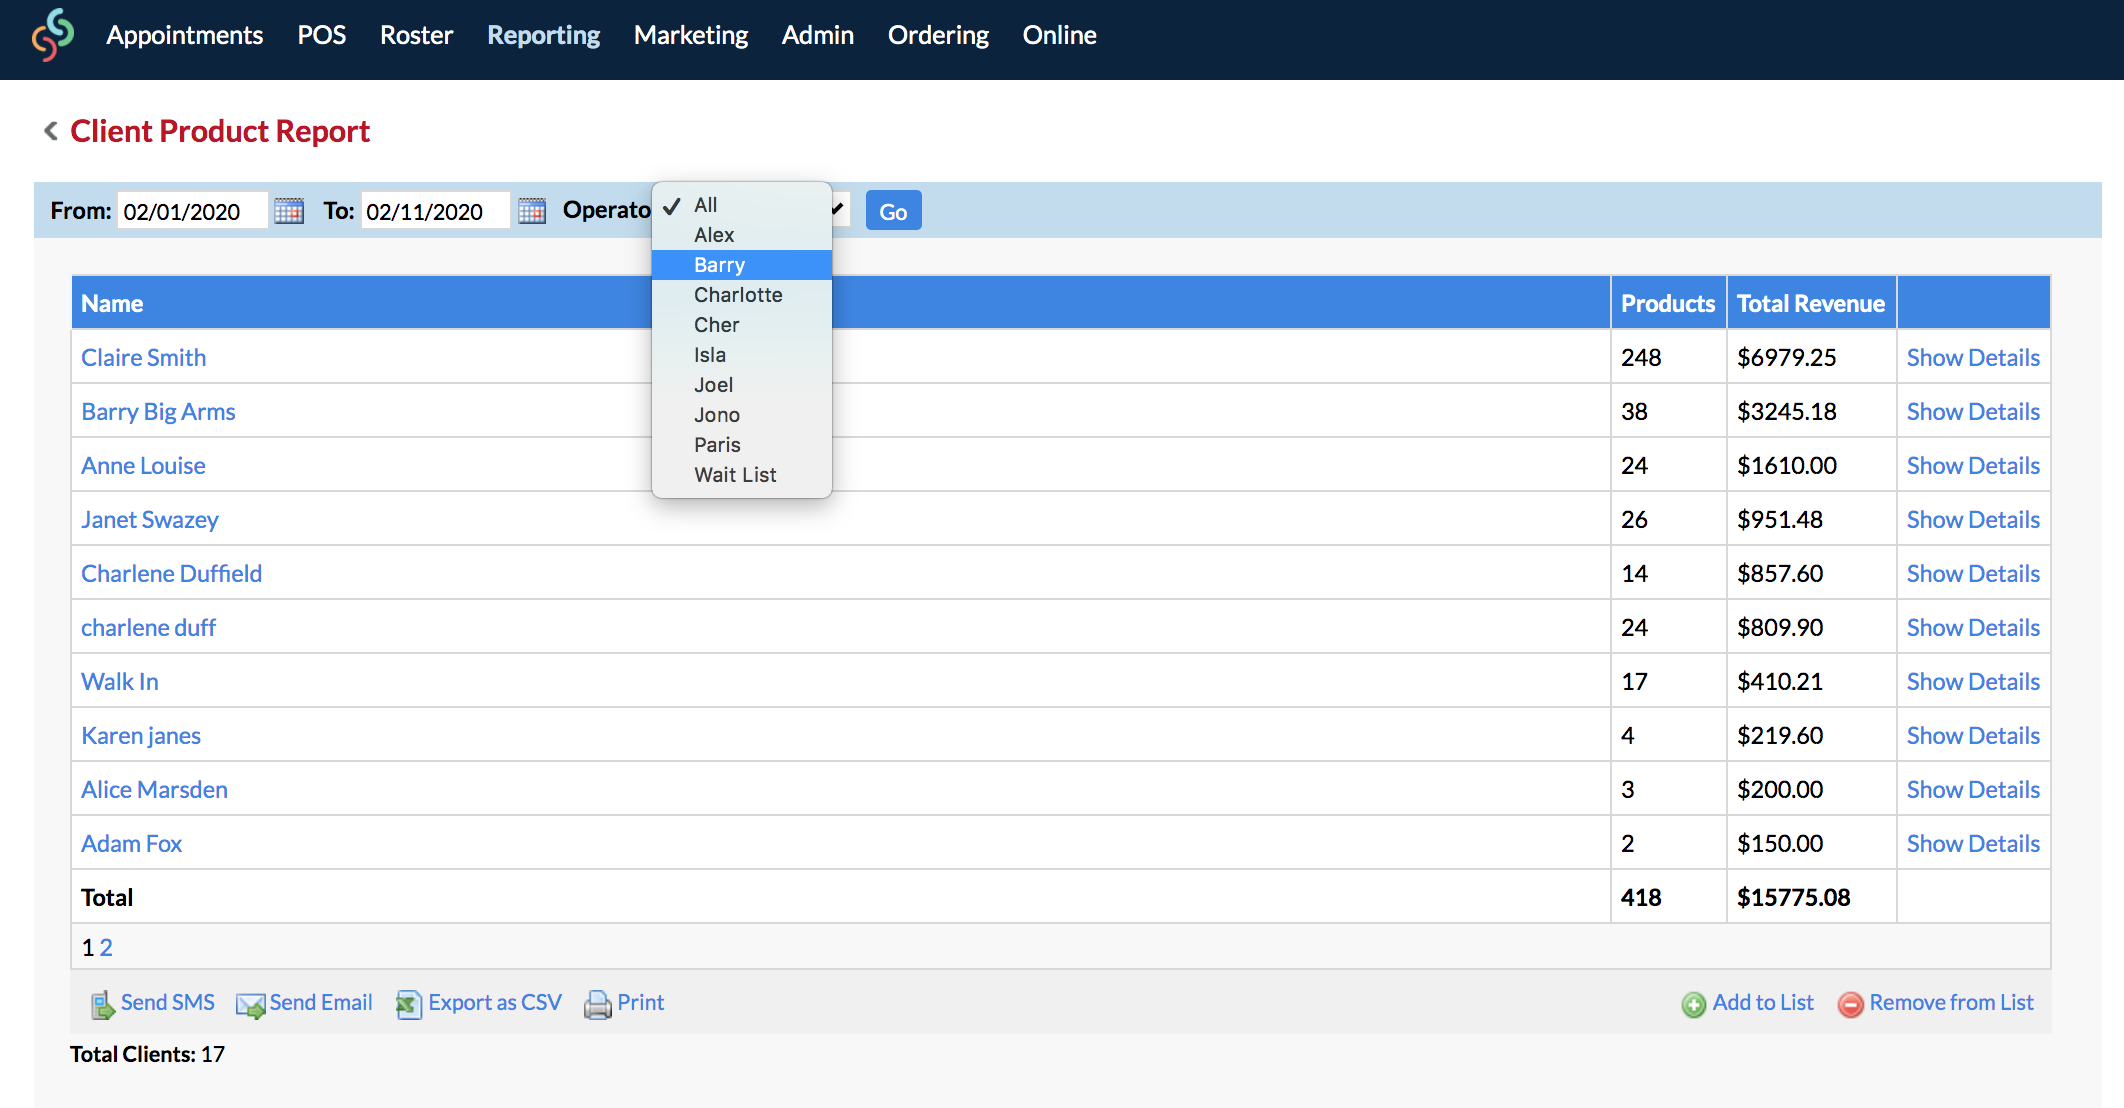Open the Online menu
This screenshot has width=2124, height=1108.
[1060, 35]
